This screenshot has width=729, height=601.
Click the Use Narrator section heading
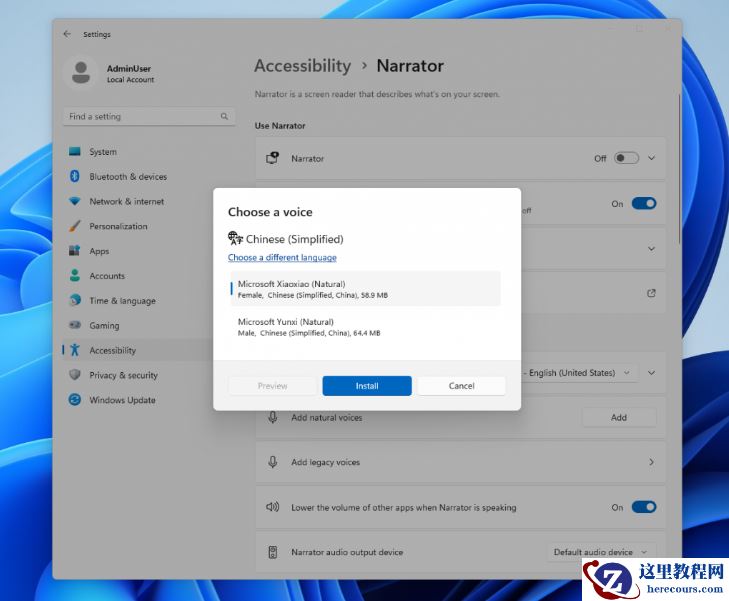coord(280,125)
